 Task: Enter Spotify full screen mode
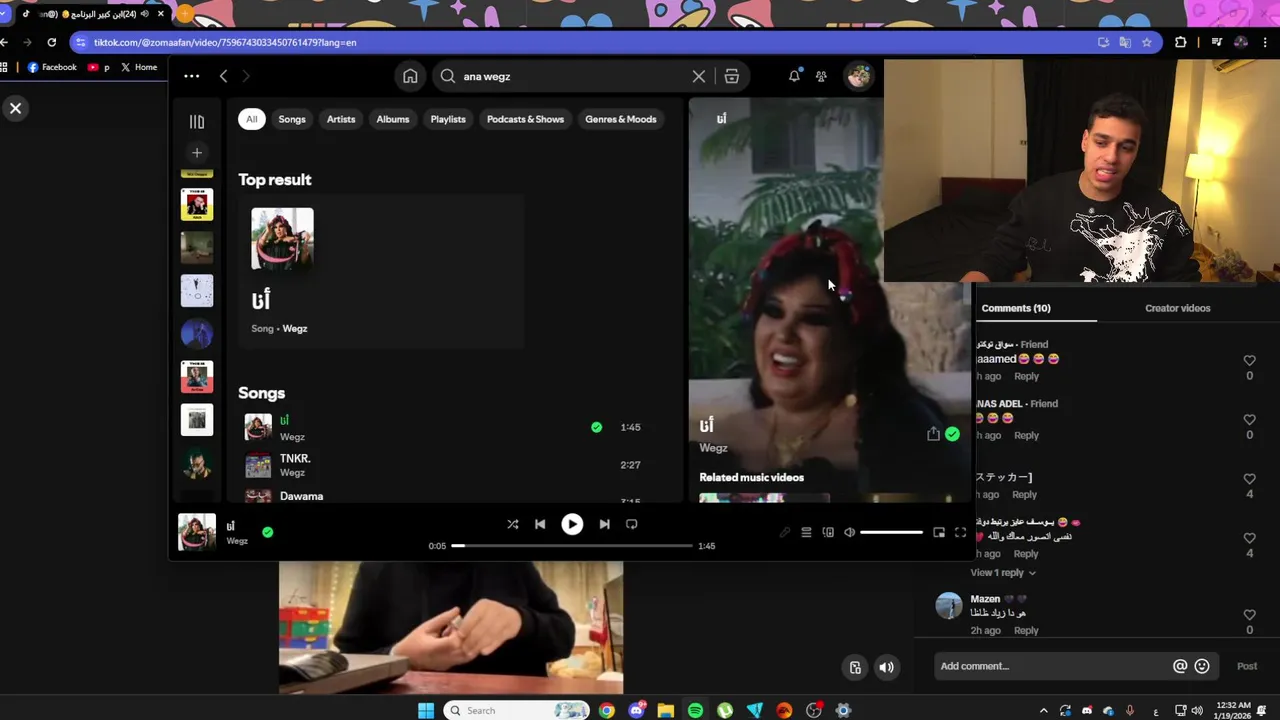click(x=960, y=533)
